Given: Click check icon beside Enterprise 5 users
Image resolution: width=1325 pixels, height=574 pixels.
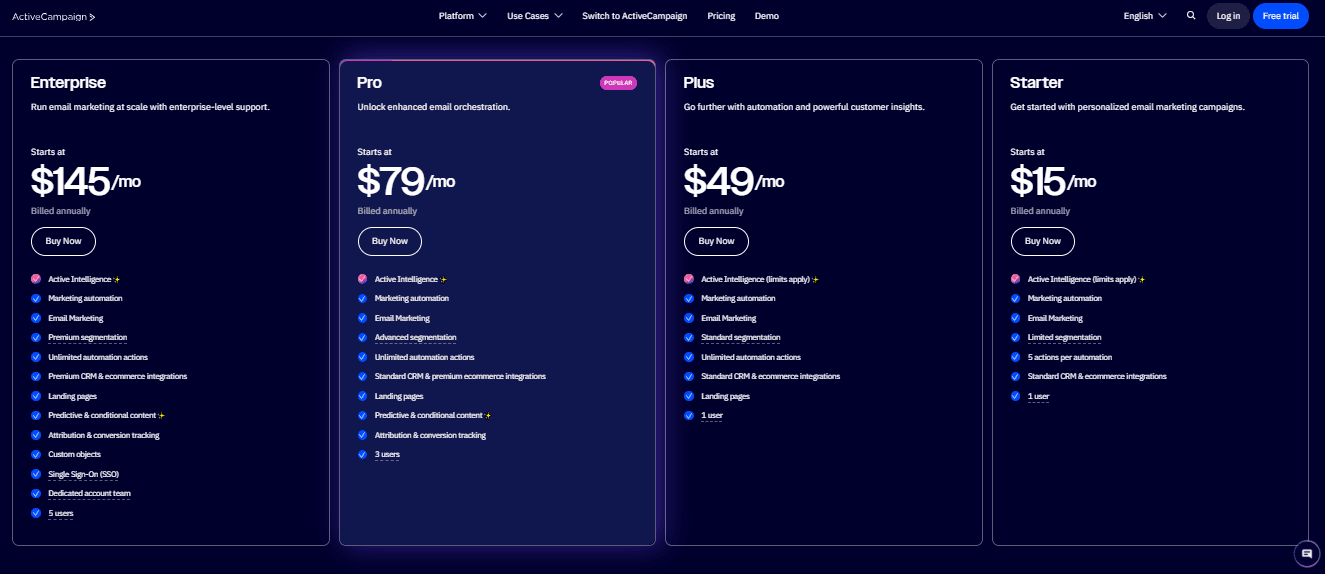Looking at the screenshot, I should [x=36, y=513].
